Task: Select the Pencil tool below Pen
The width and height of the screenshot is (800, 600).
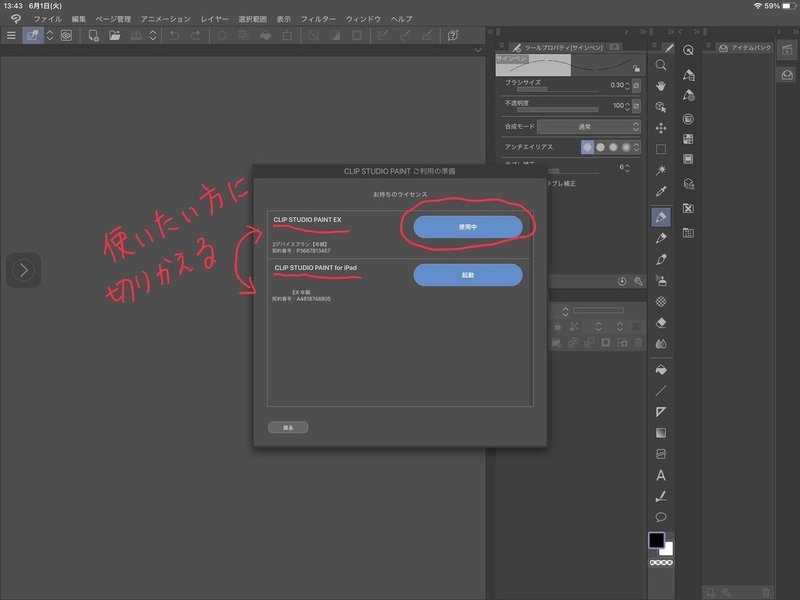Action: 661,238
